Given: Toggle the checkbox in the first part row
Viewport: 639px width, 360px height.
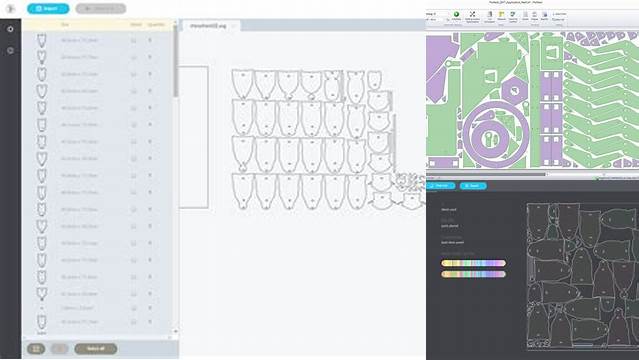Looking at the screenshot, I should [134, 40].
